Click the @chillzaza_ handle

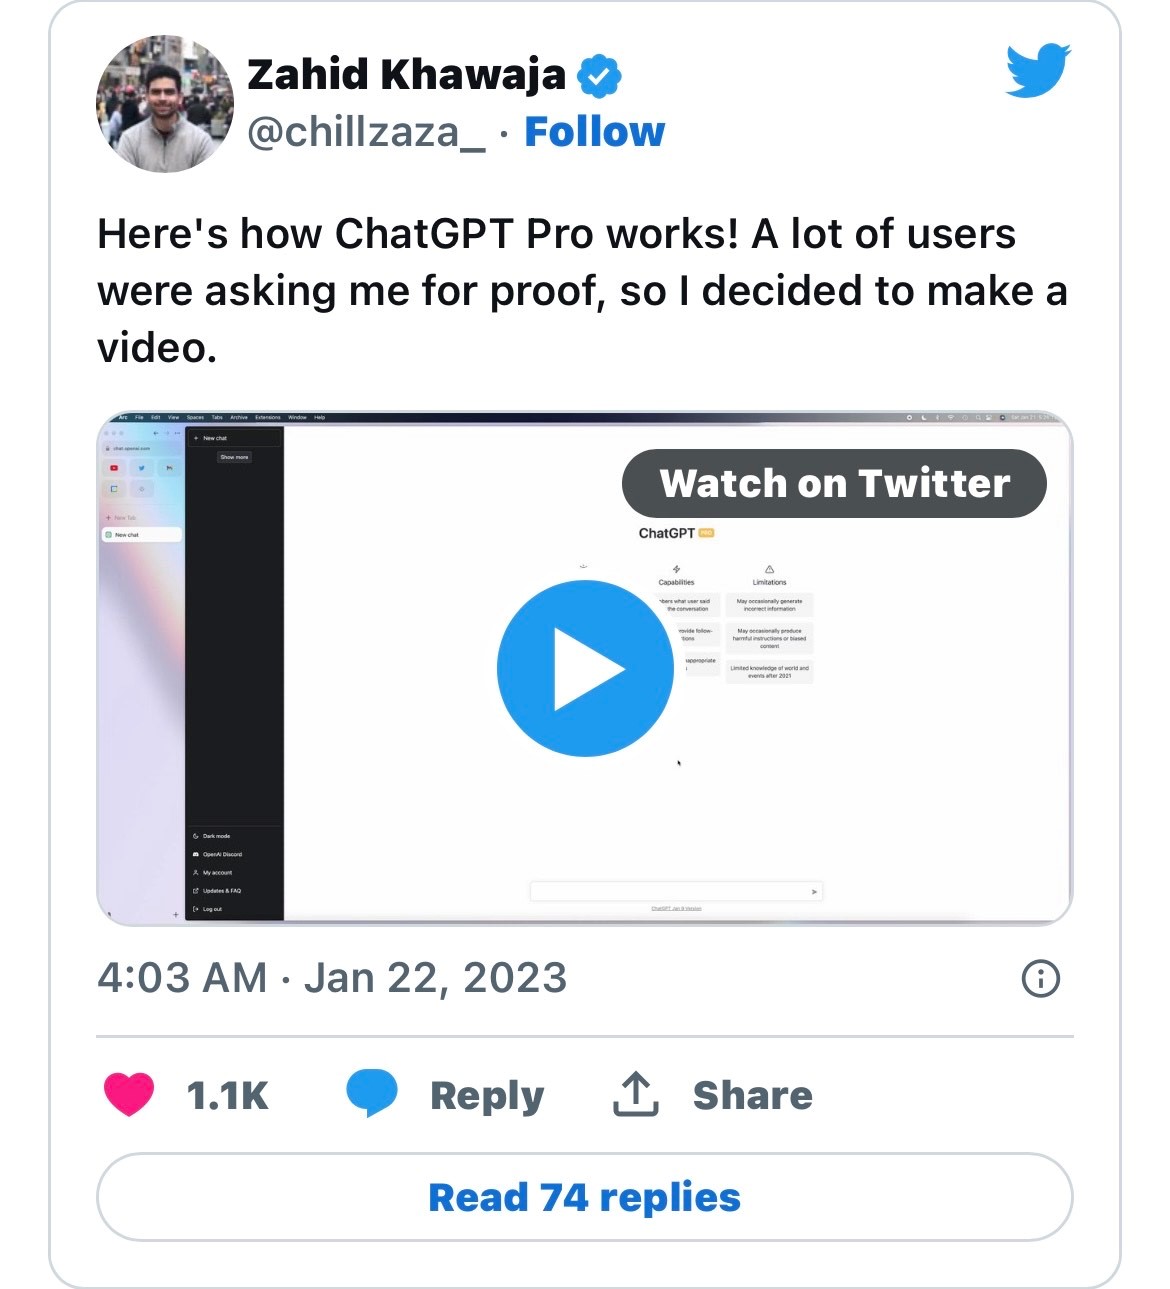[x=365, y=132]
